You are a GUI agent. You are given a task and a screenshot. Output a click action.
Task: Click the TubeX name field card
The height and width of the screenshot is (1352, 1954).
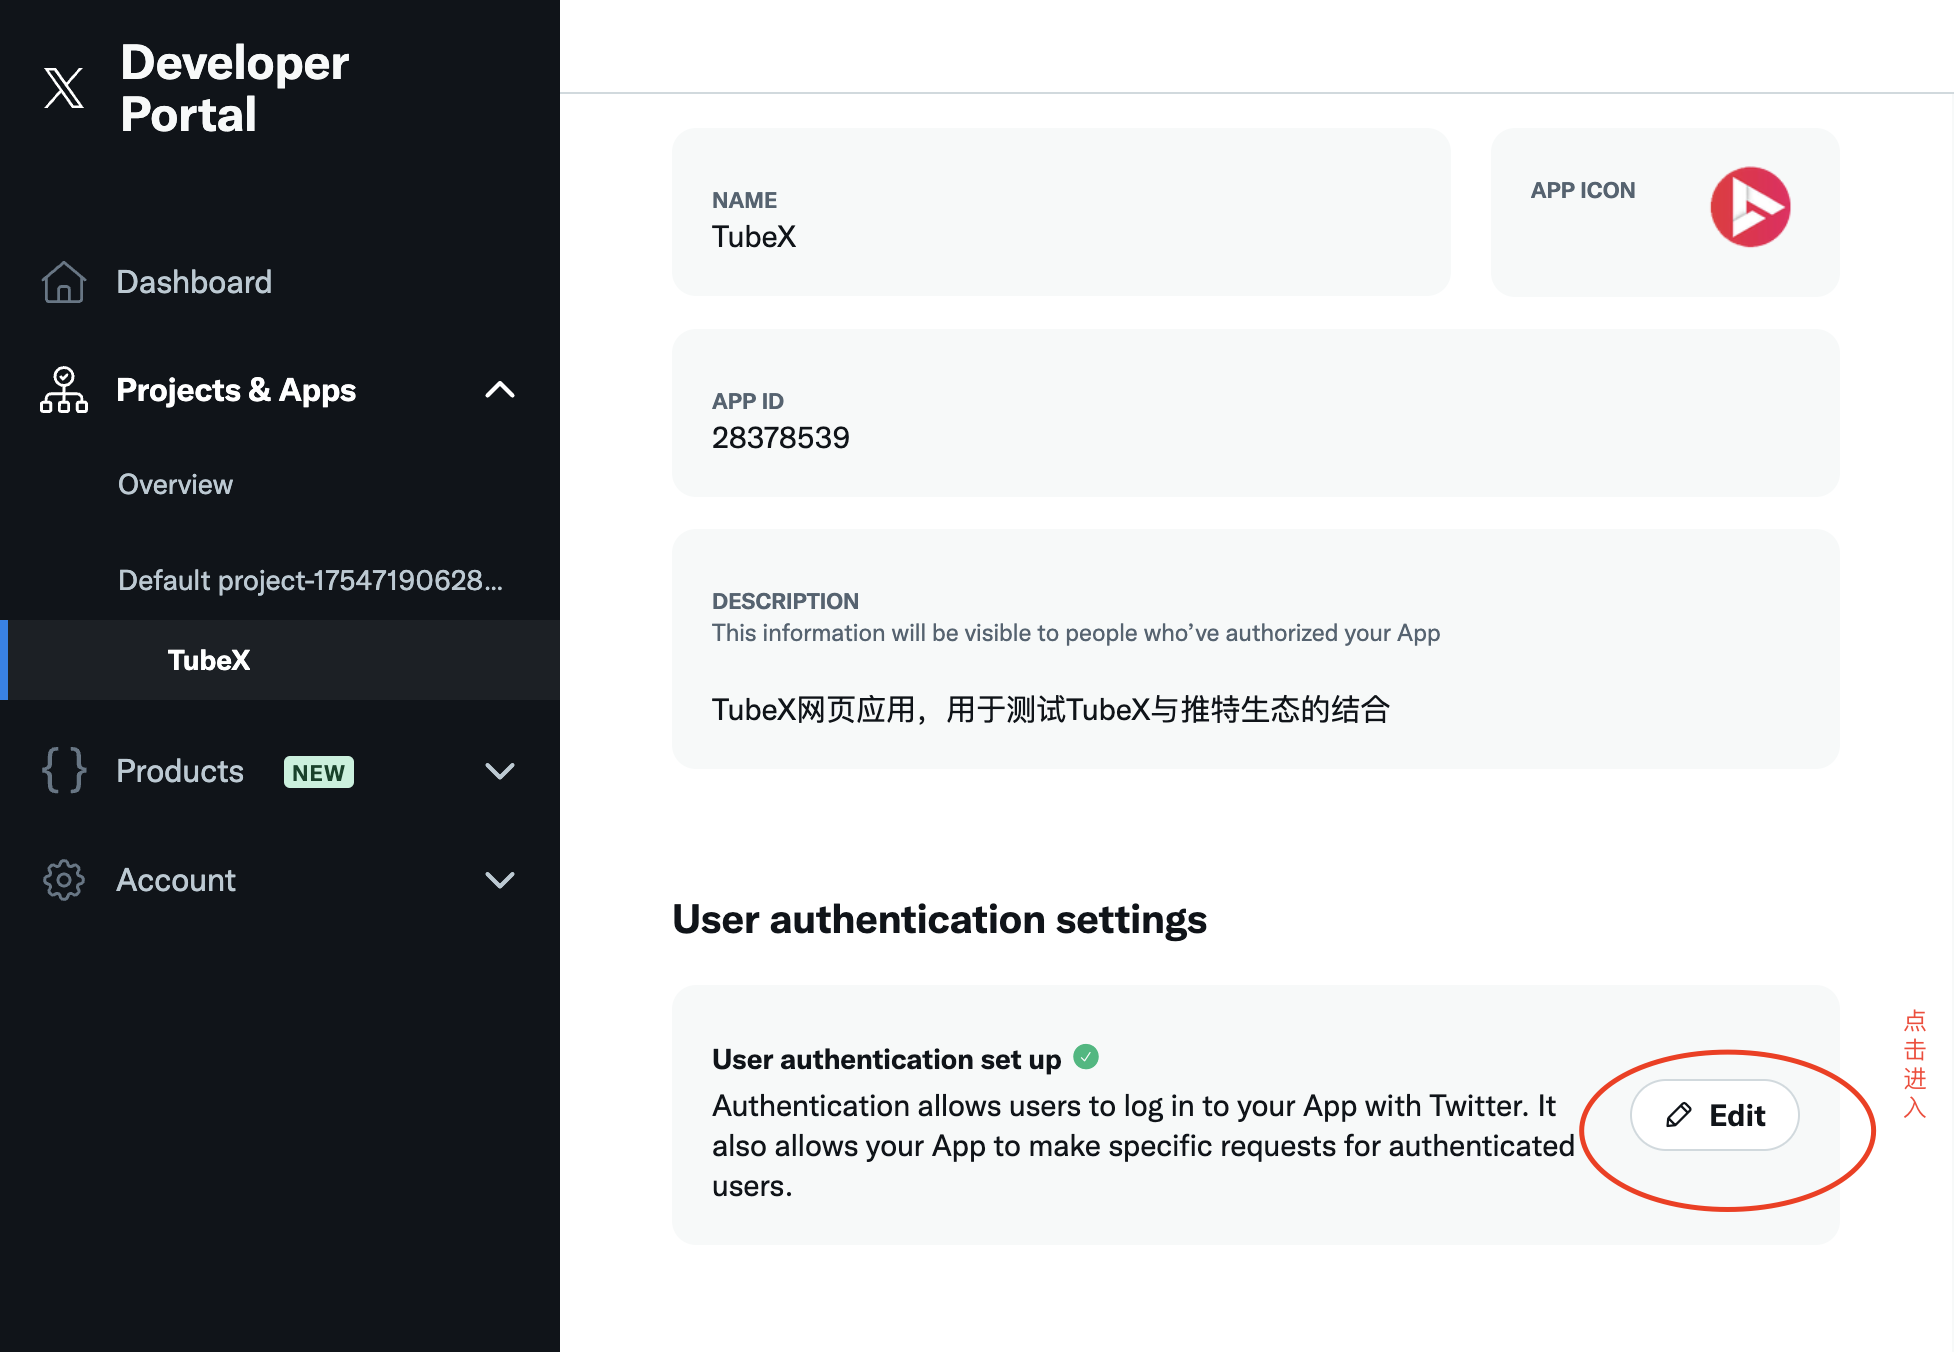tap(1060, 212)
